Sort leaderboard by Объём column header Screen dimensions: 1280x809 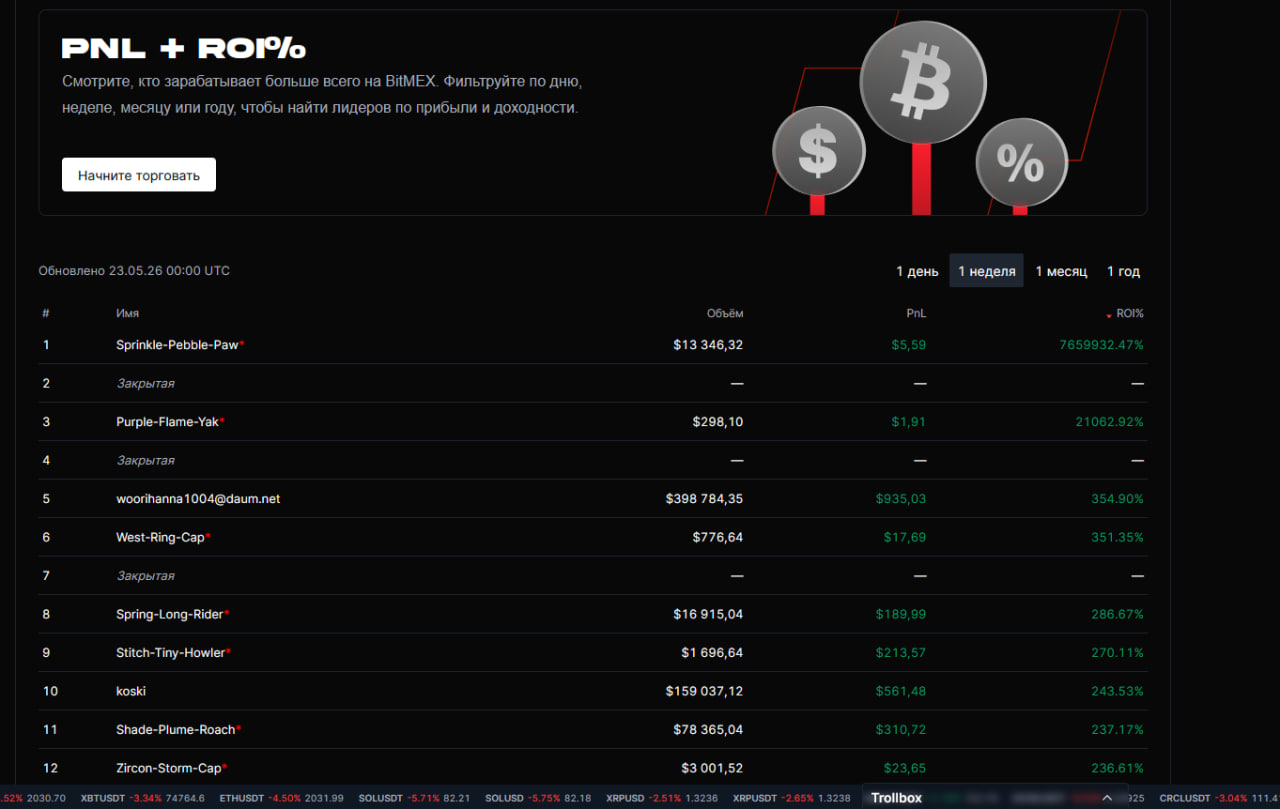pyautogui.click(x=725, y=313)
